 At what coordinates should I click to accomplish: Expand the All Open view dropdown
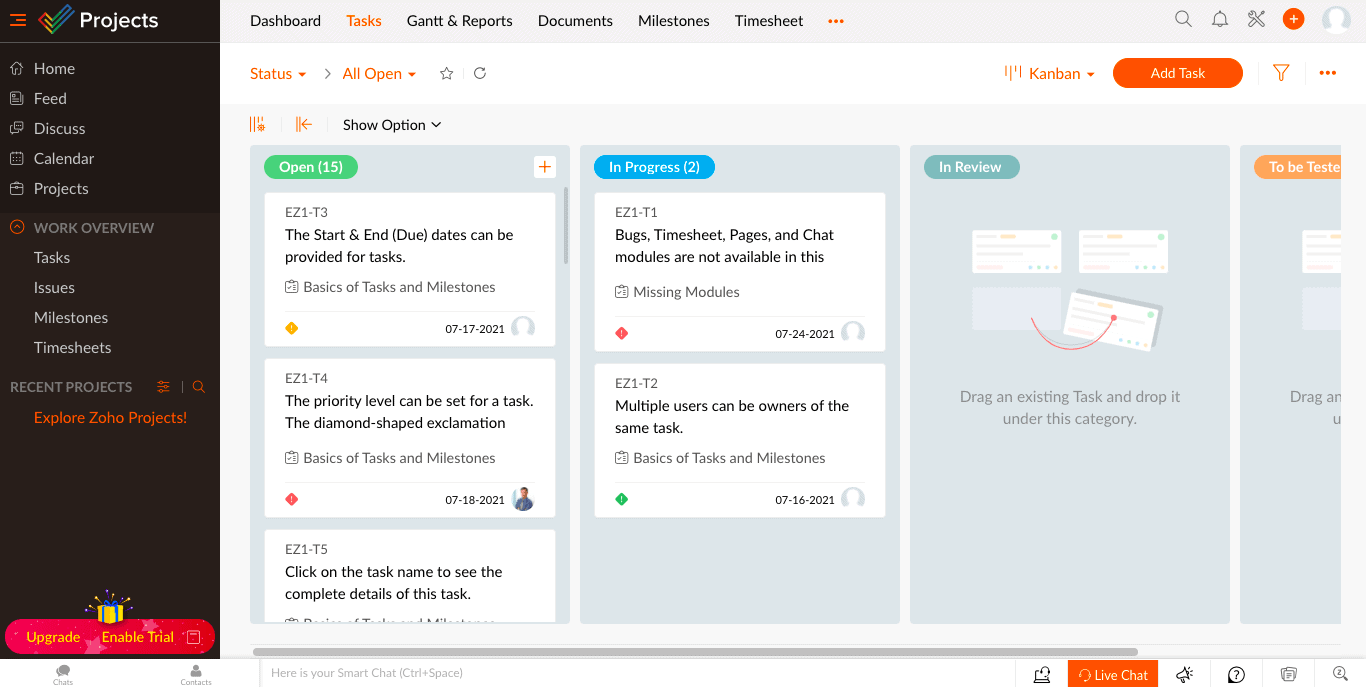[379, 73]
